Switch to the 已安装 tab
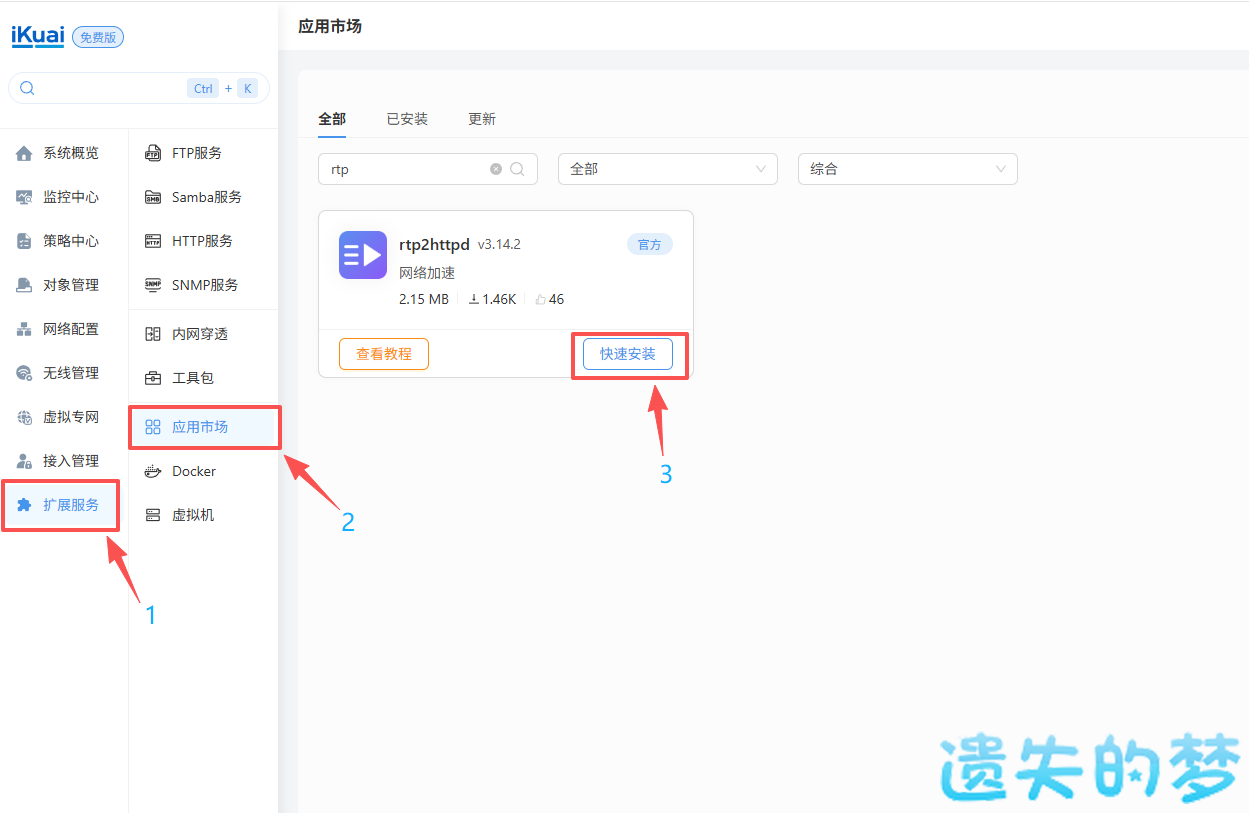 407,119
